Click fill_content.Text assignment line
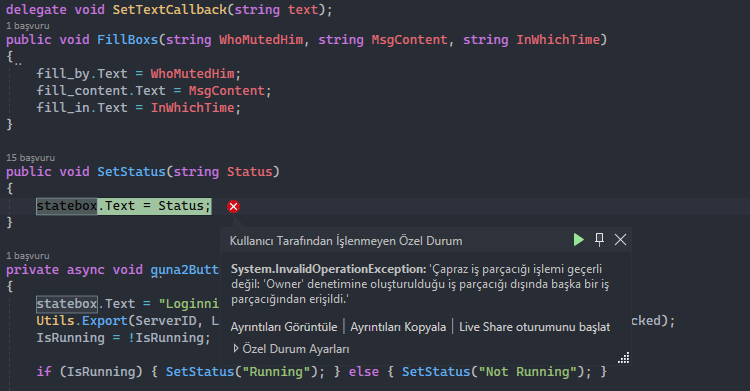 coord(154,91)
